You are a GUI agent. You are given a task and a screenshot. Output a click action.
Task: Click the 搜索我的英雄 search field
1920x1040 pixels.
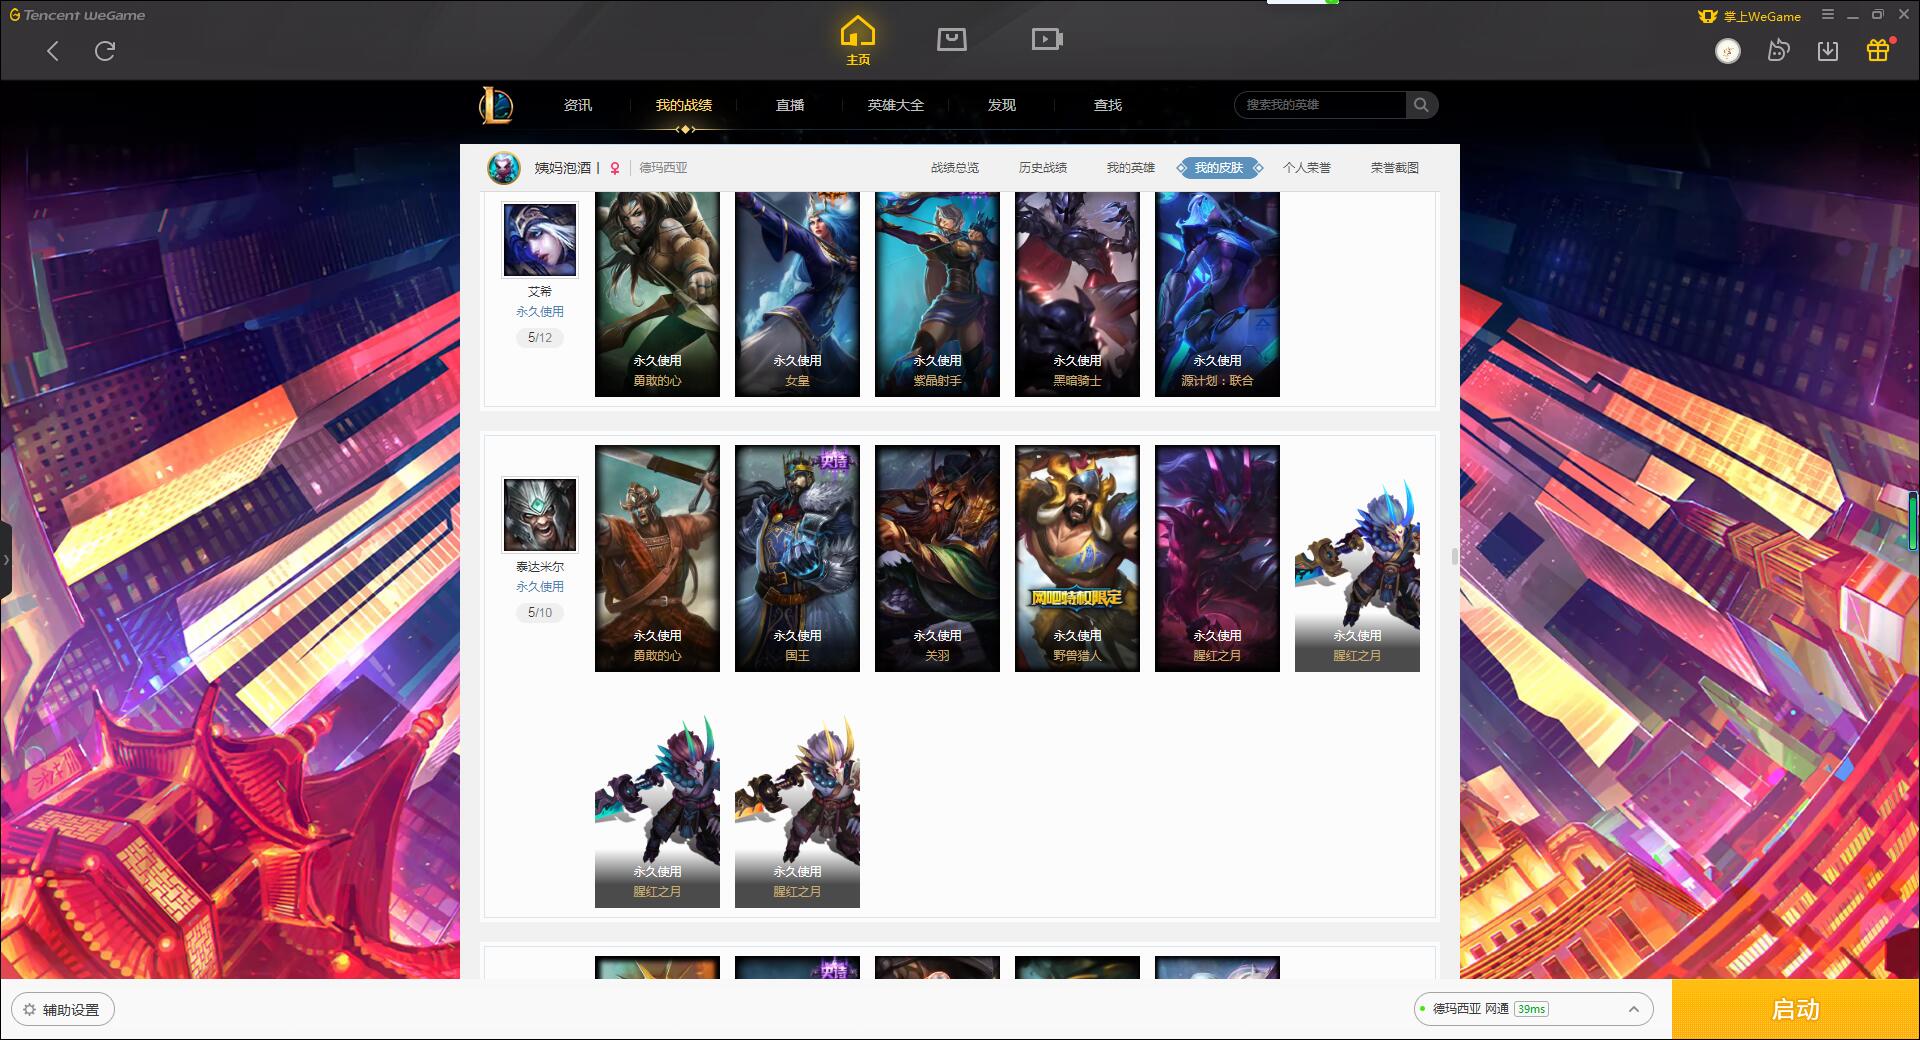tap(1321, 105)
